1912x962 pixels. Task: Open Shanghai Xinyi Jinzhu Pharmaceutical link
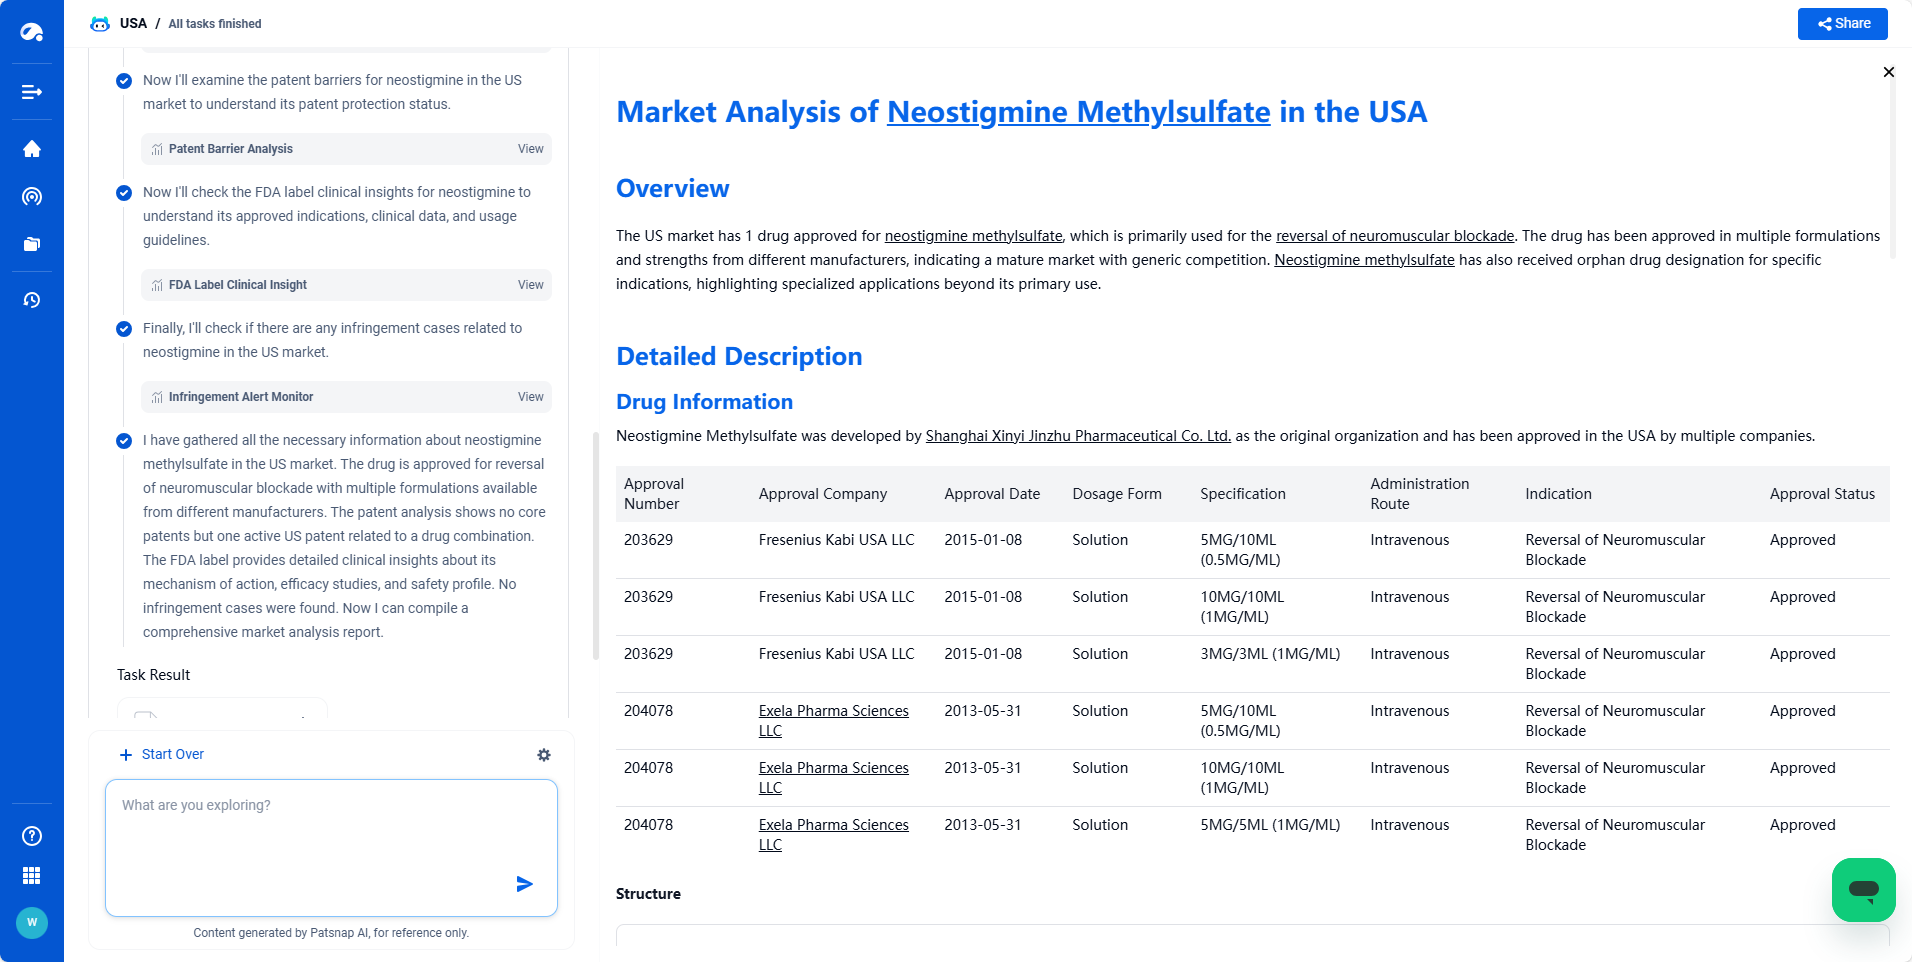tap(1077, 436)
